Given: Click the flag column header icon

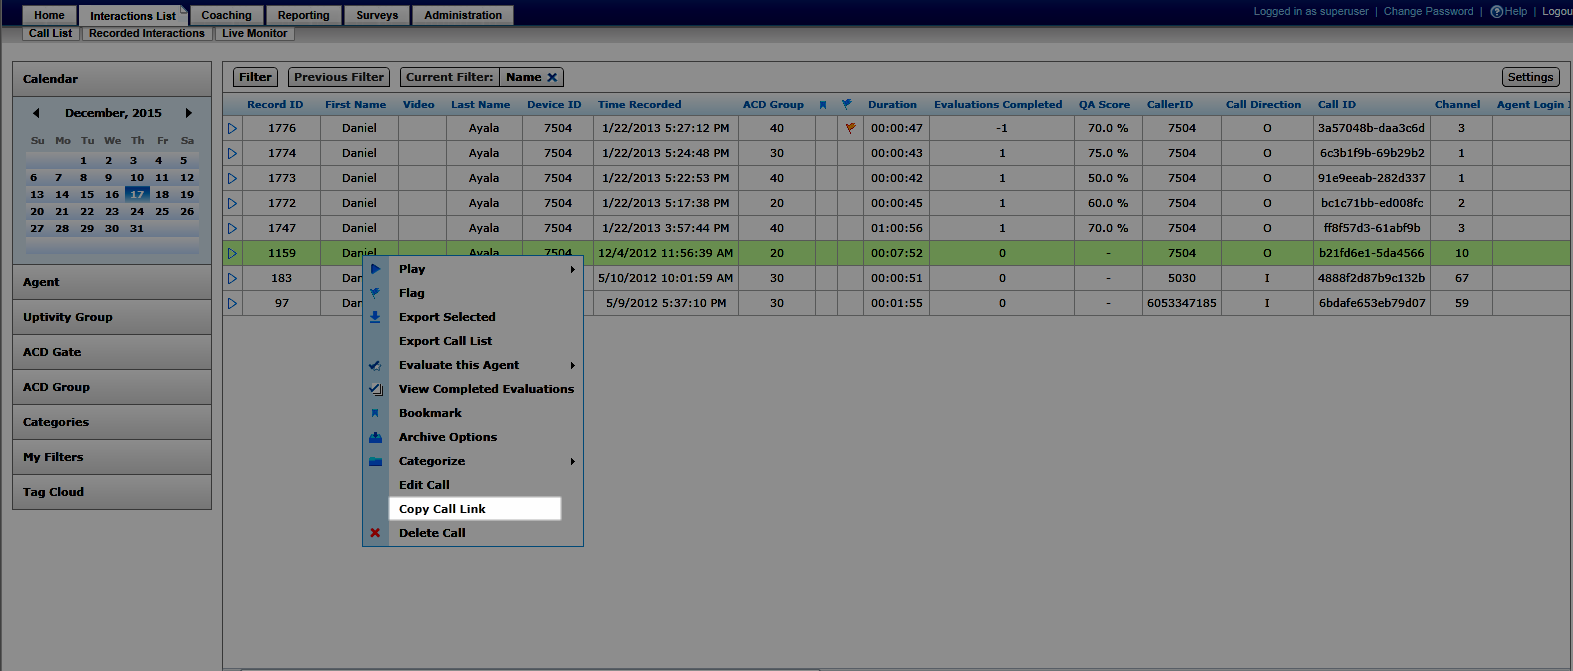Looking at the screenshot, I should coord(847,104).
